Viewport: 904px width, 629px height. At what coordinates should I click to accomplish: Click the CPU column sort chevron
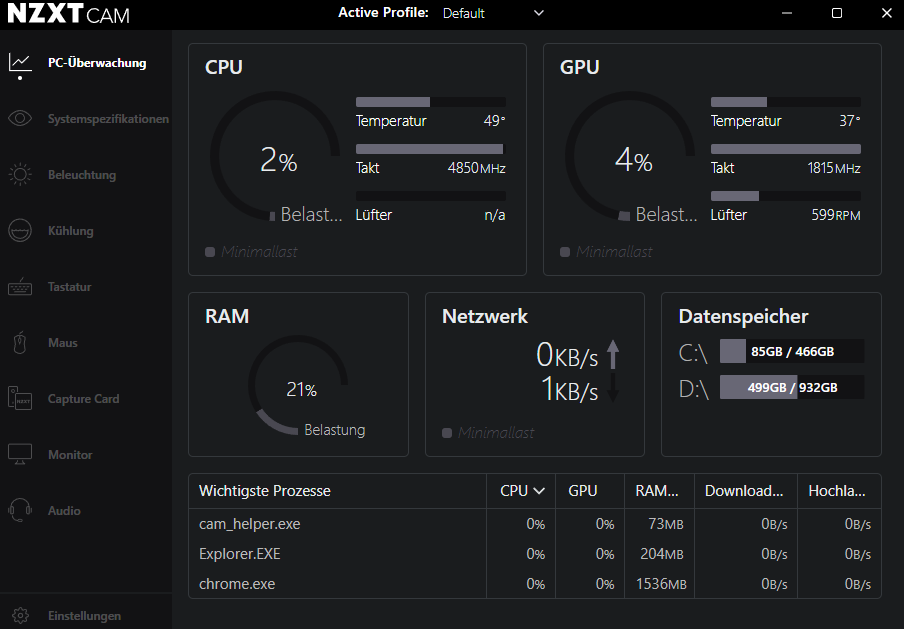coord(539,491)
